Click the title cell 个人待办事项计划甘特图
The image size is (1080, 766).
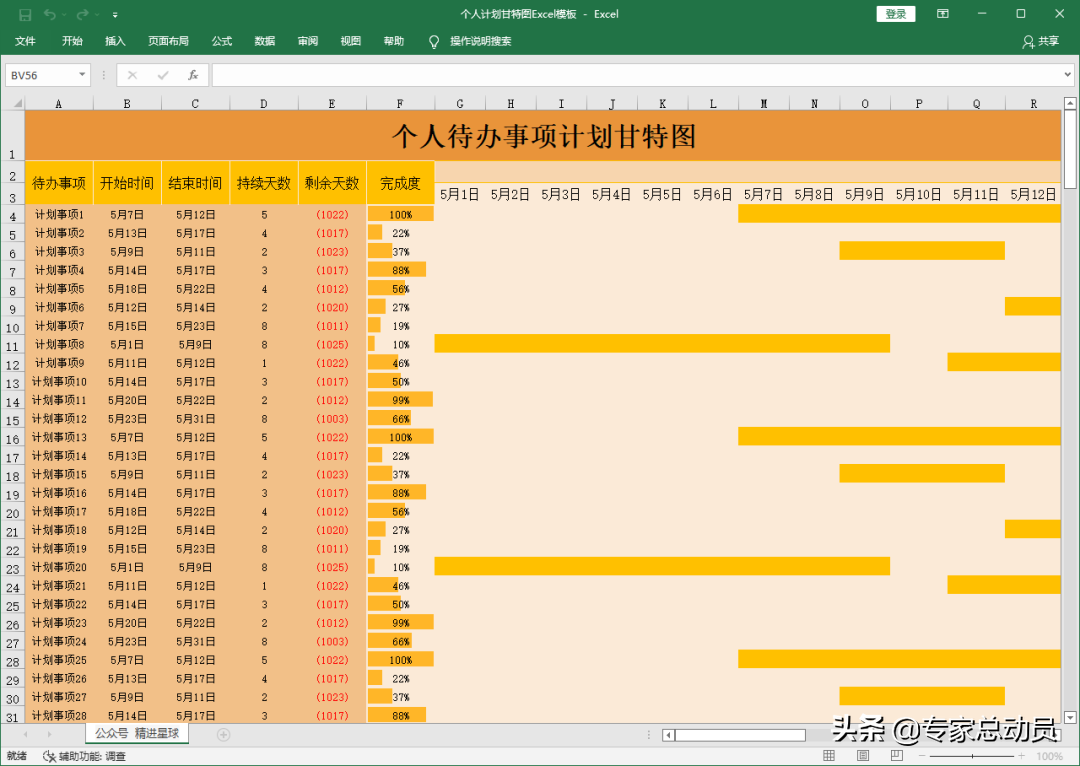point(543,136)
